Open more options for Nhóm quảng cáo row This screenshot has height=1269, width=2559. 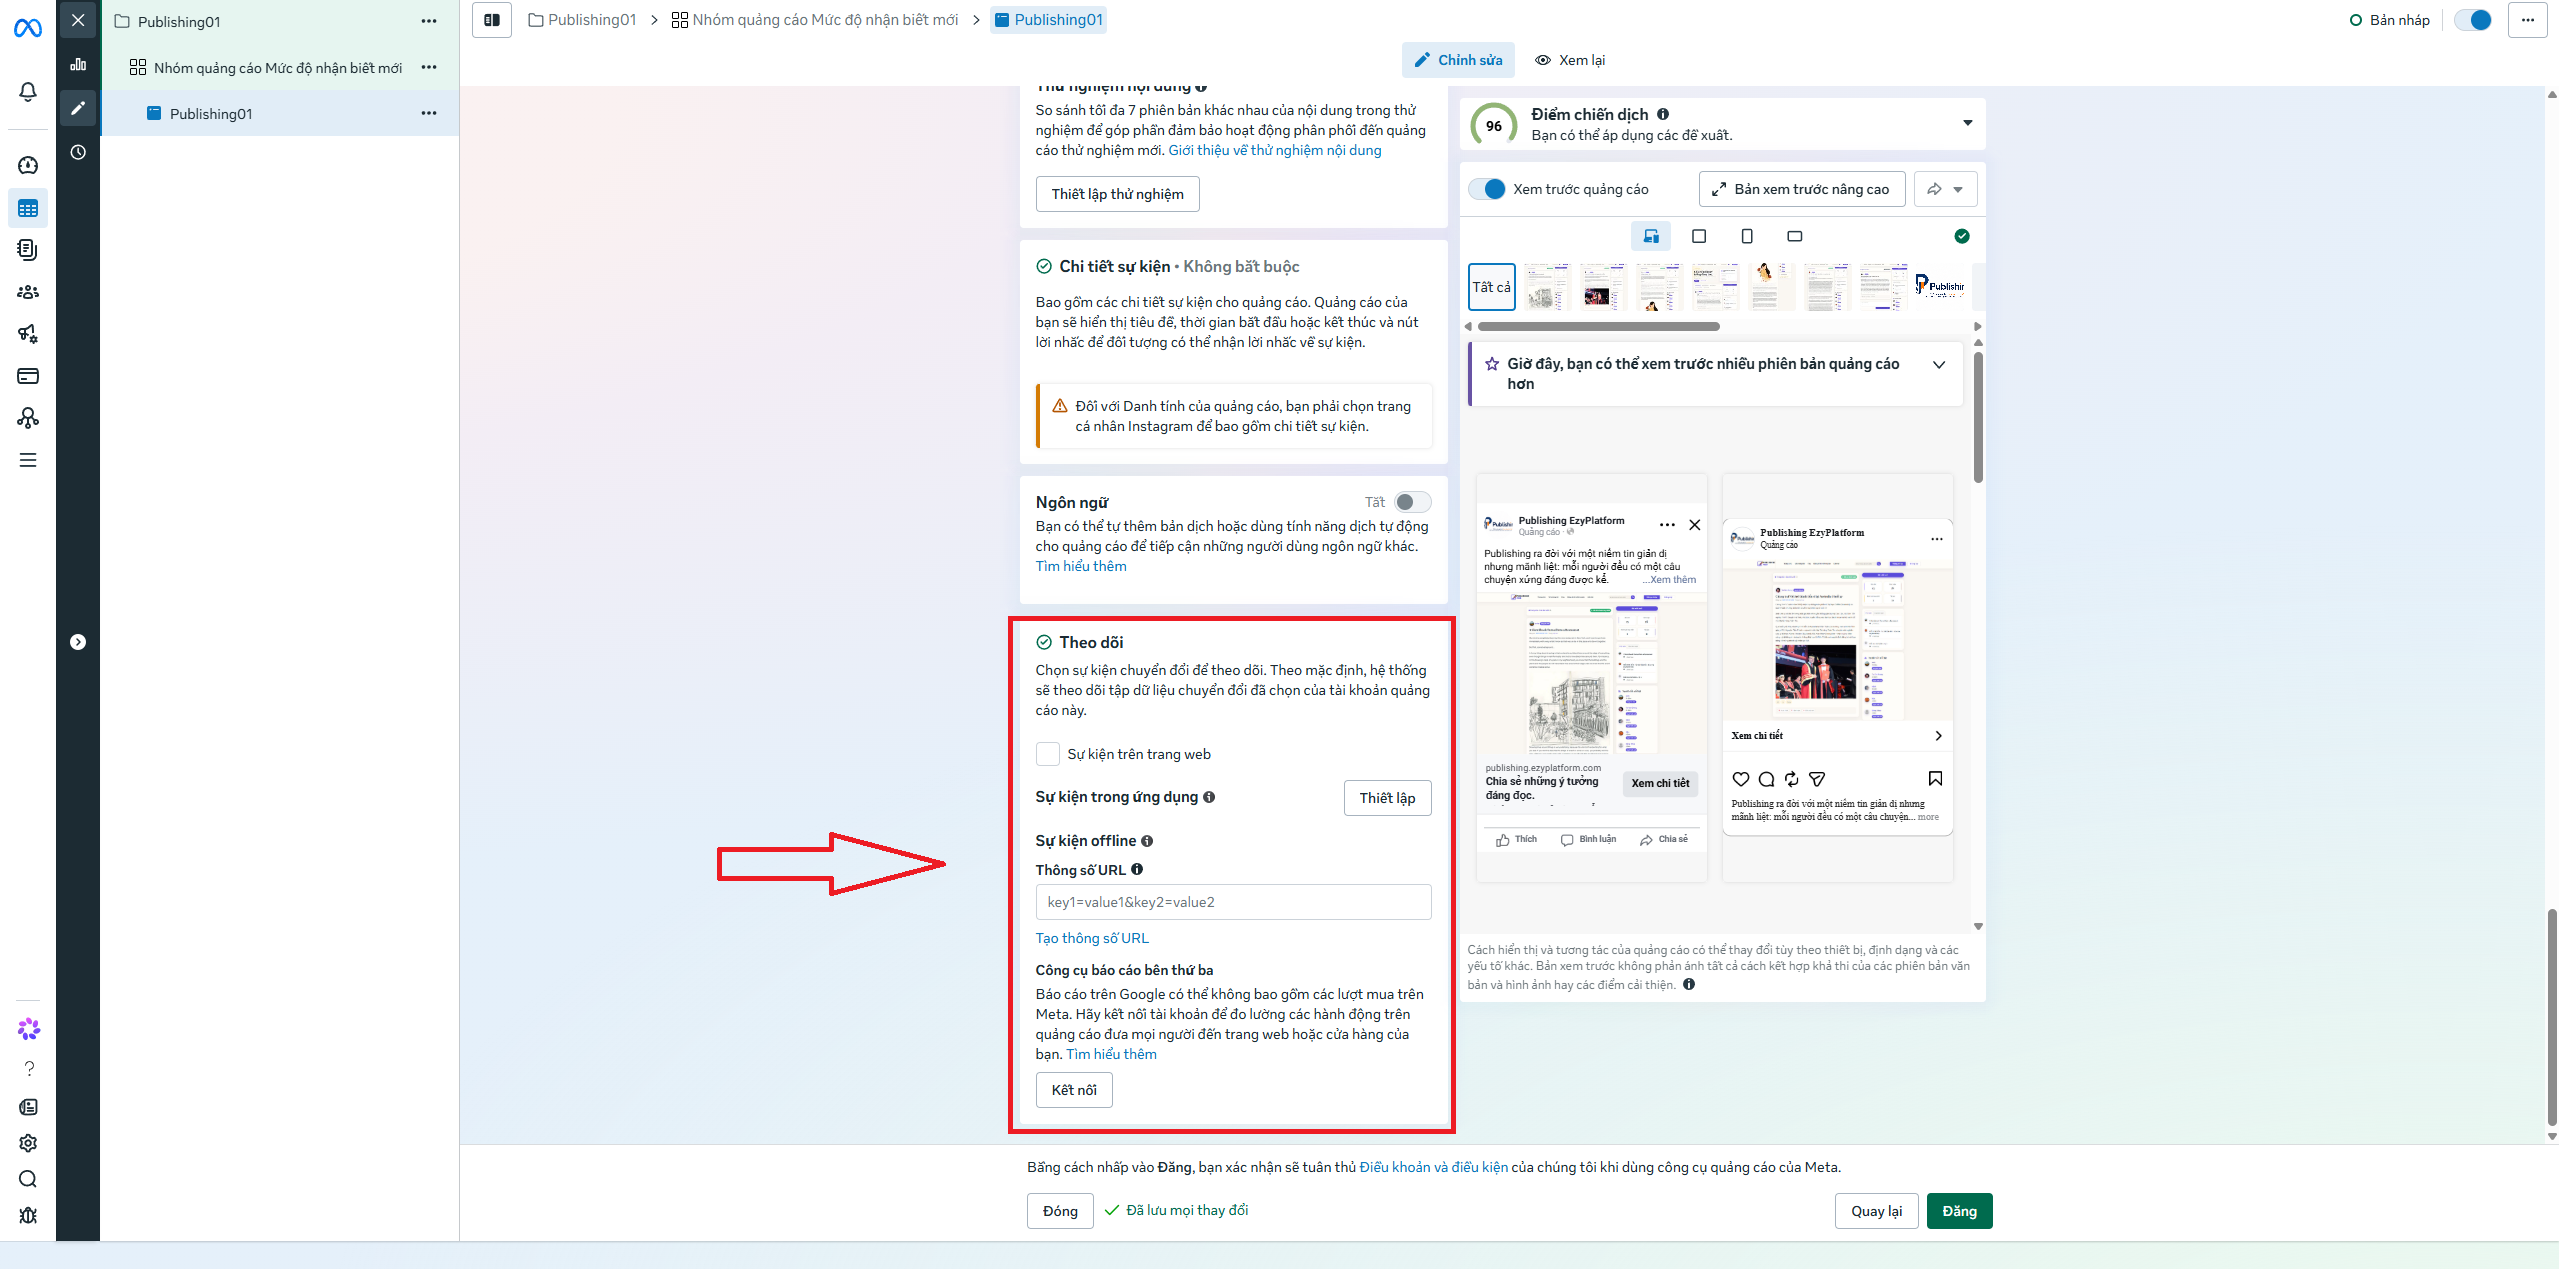(429, 67)
